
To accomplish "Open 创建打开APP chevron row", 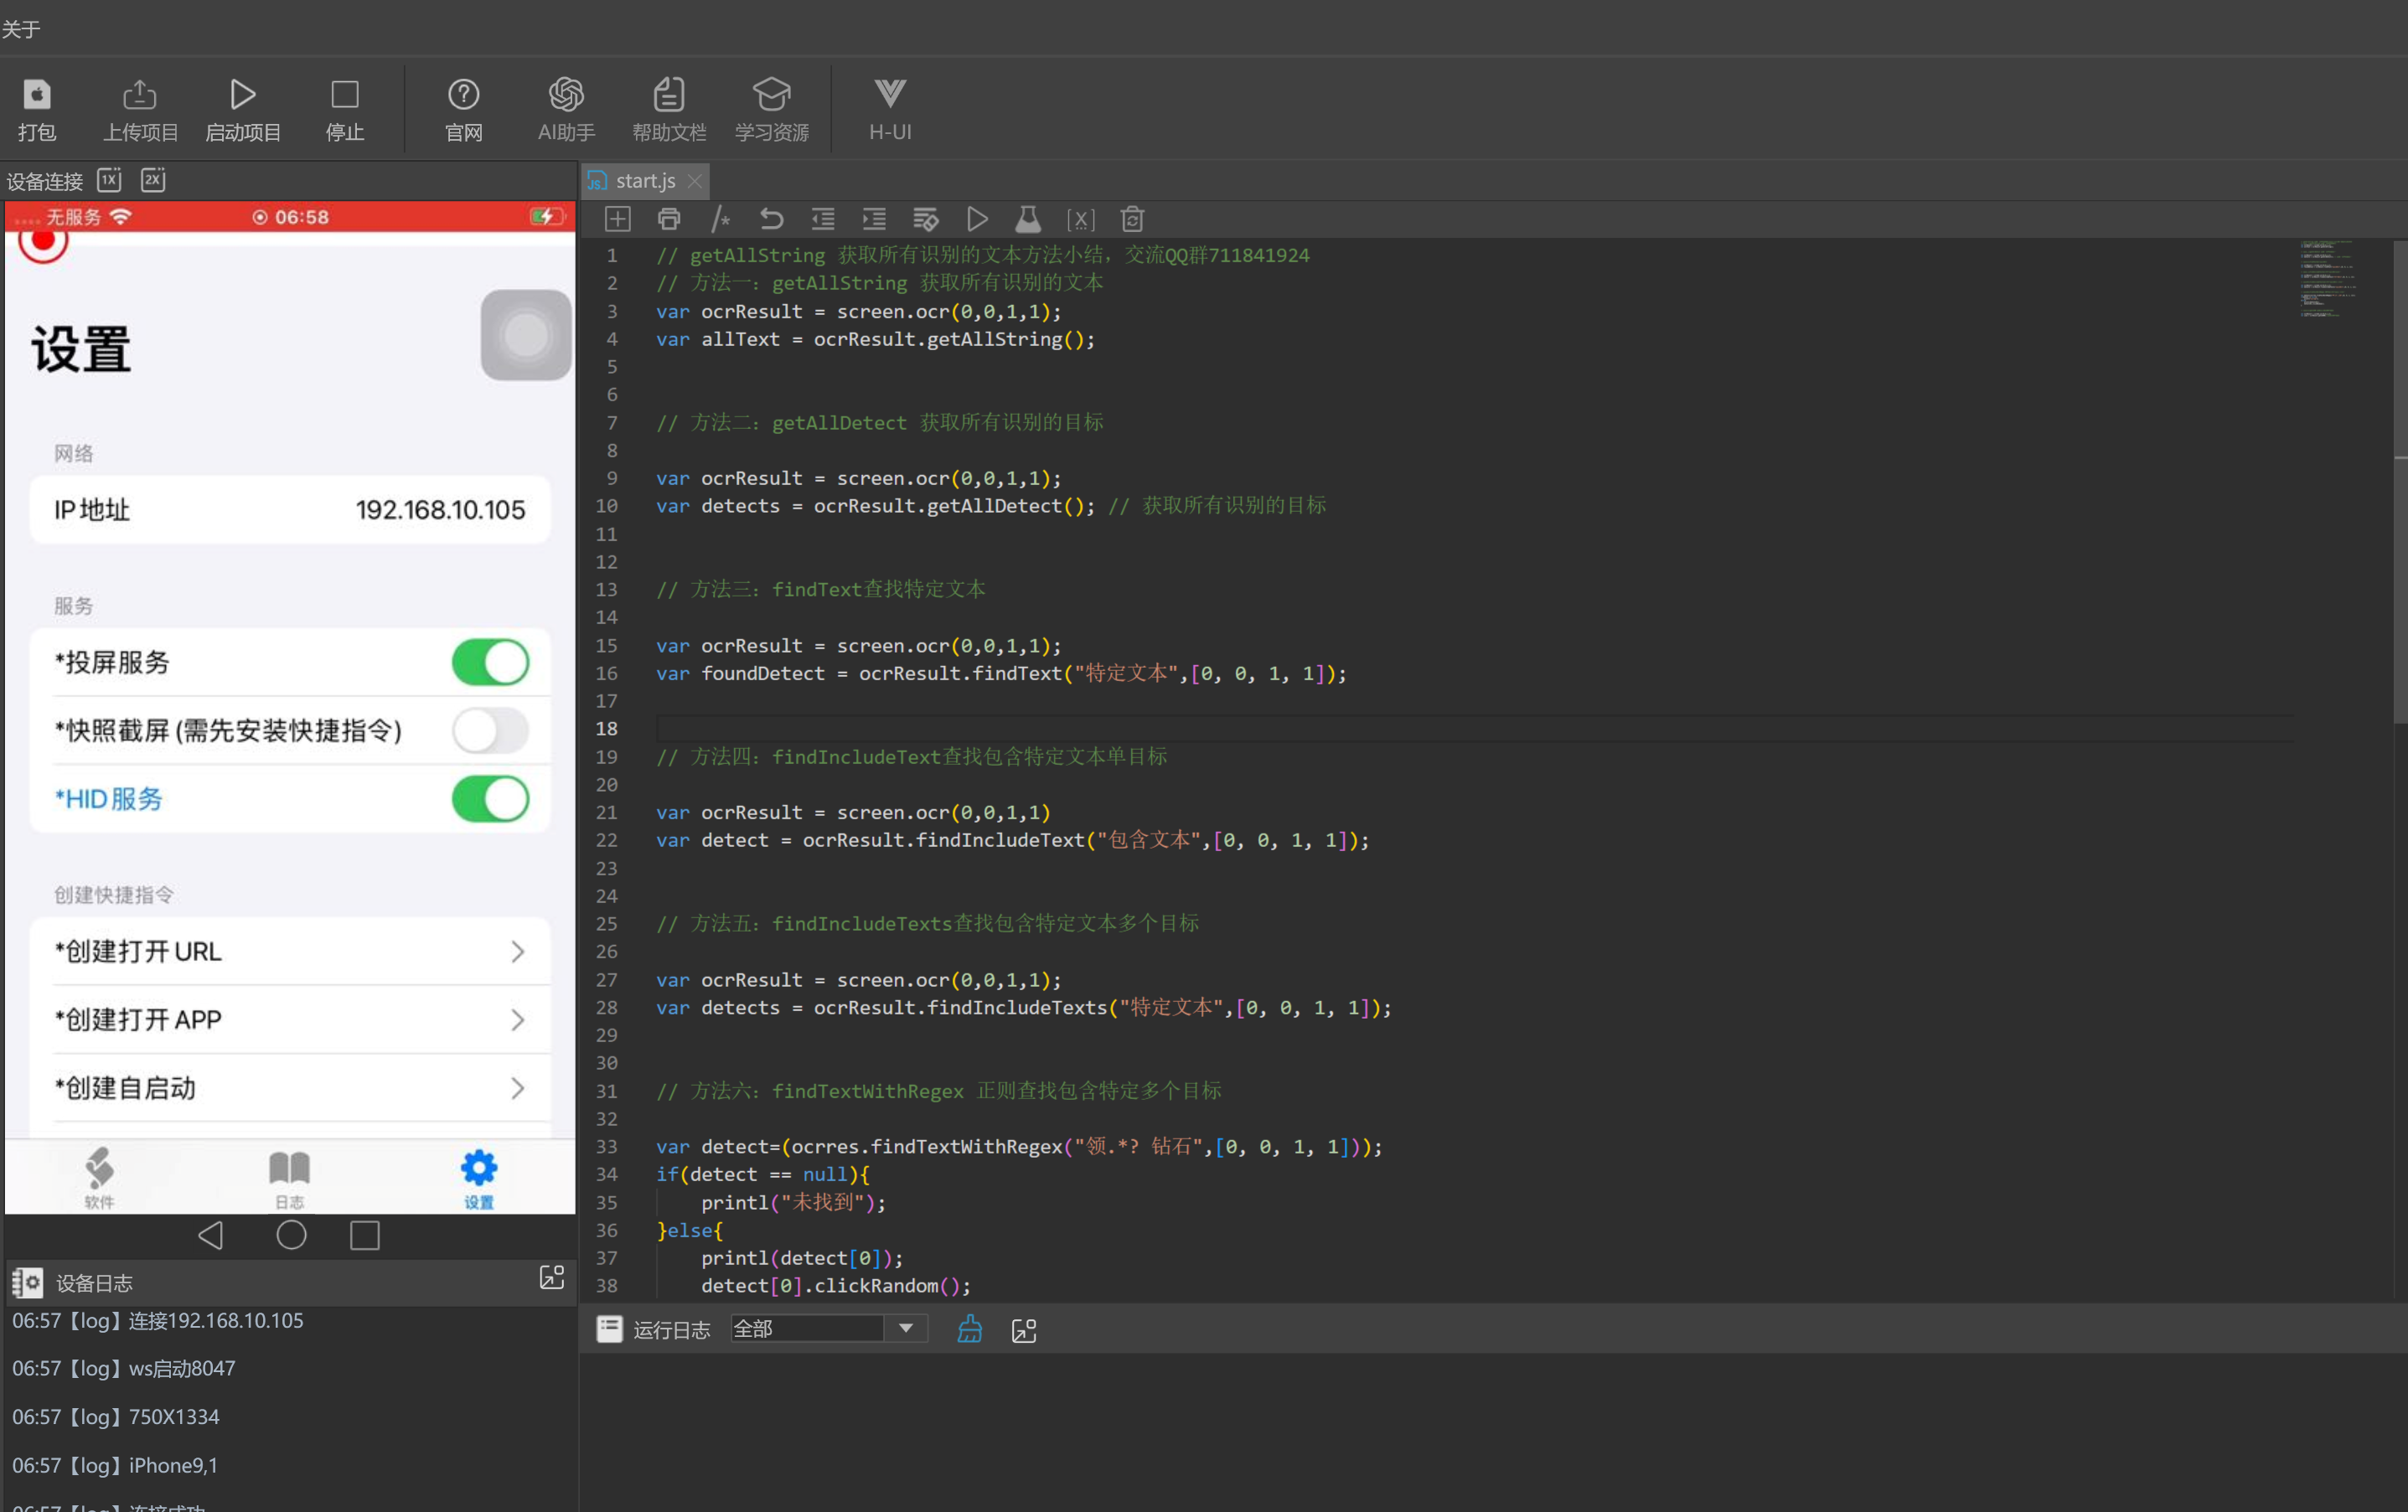I will coord(290,1019).
